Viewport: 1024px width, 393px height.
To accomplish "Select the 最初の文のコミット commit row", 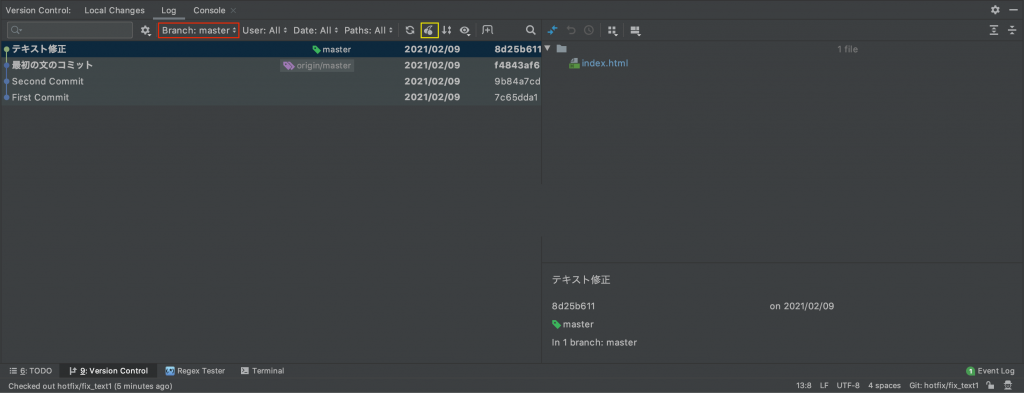I will pos(271,65).
